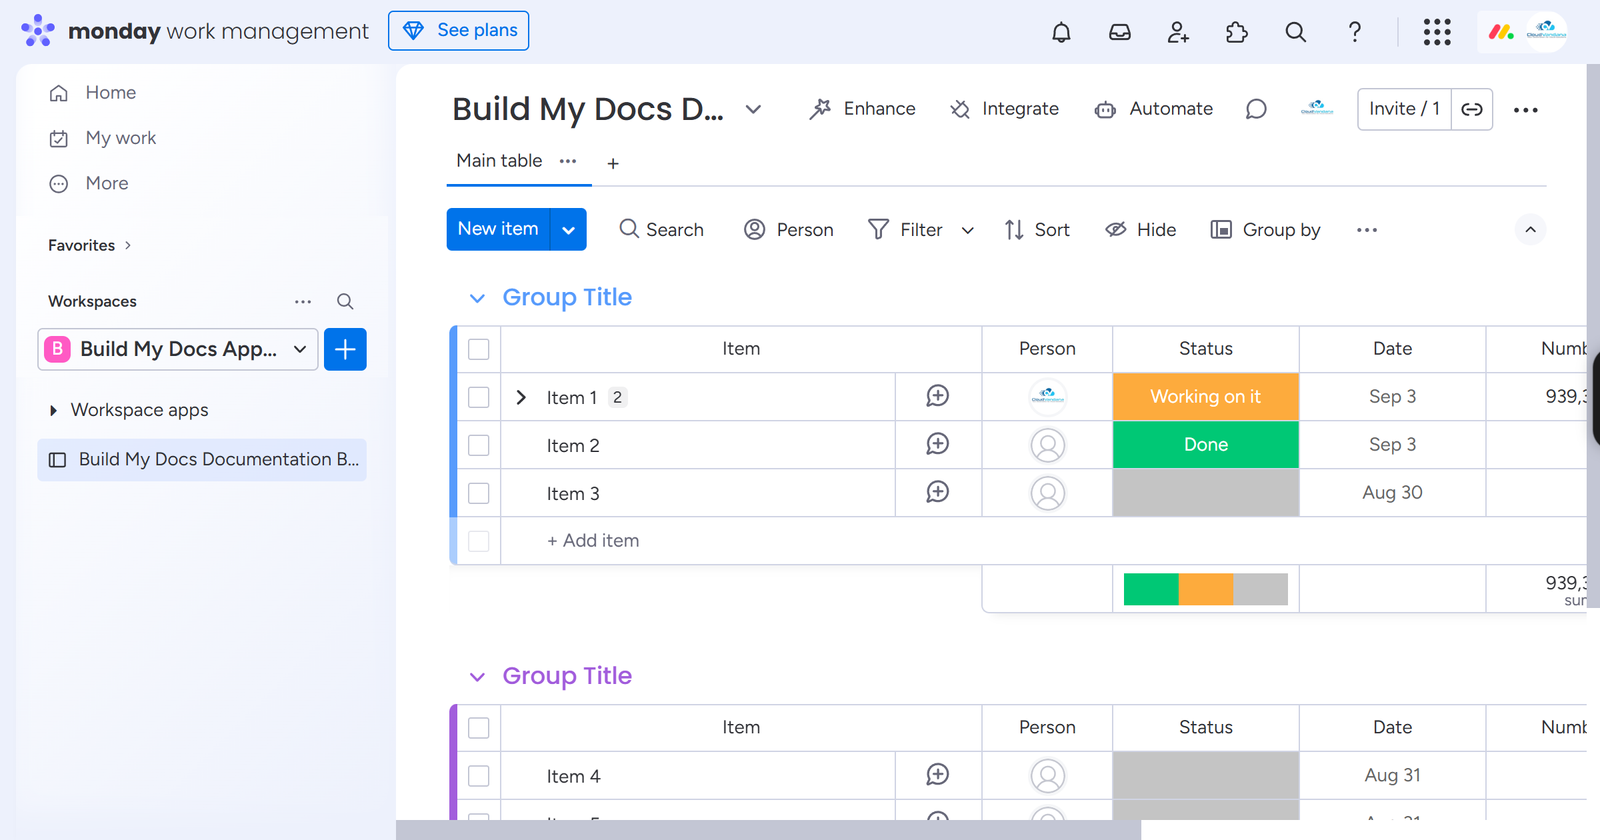Check the Item 1 row checkbox

click(x=479, y=397)
